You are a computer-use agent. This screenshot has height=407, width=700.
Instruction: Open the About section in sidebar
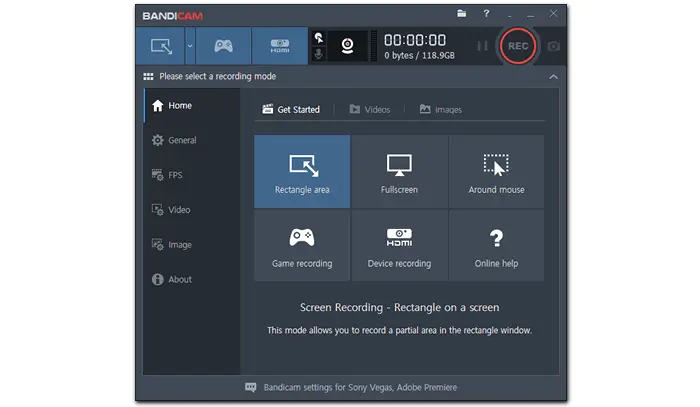click(x=192, y=279)
